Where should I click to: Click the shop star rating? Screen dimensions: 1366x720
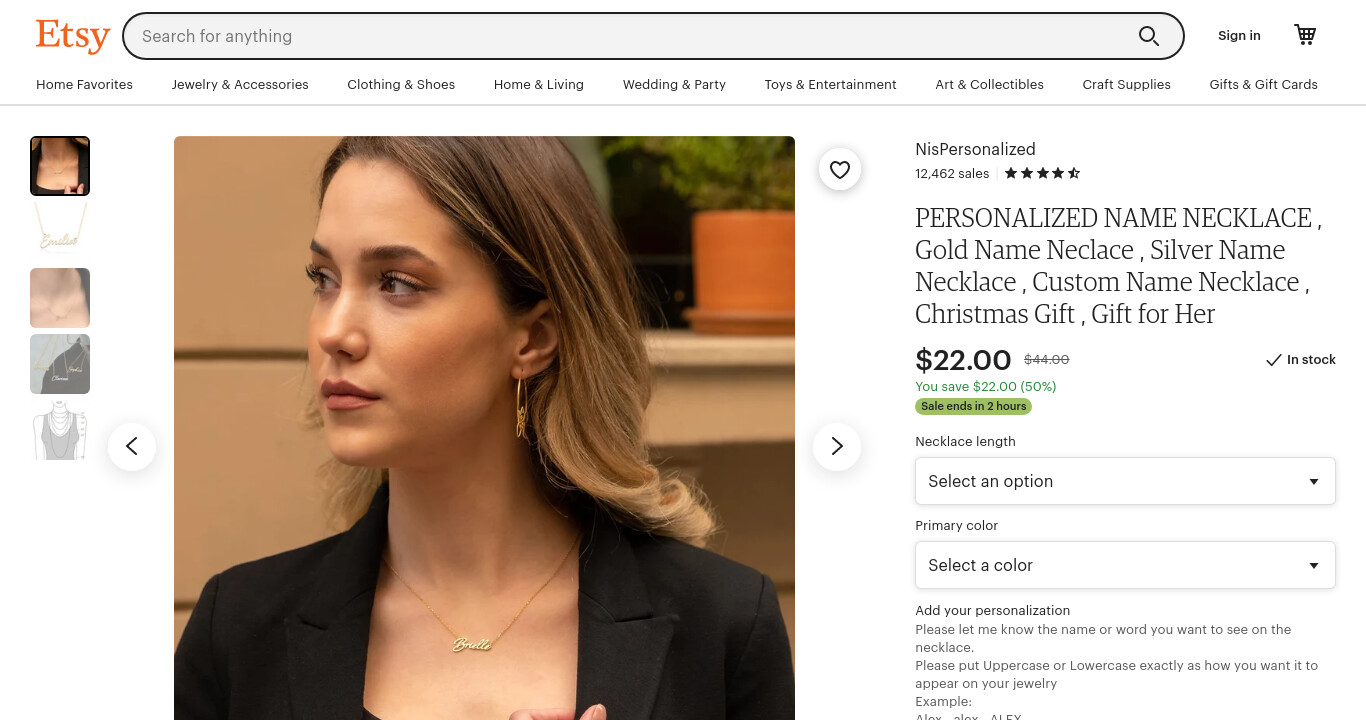1042,173
